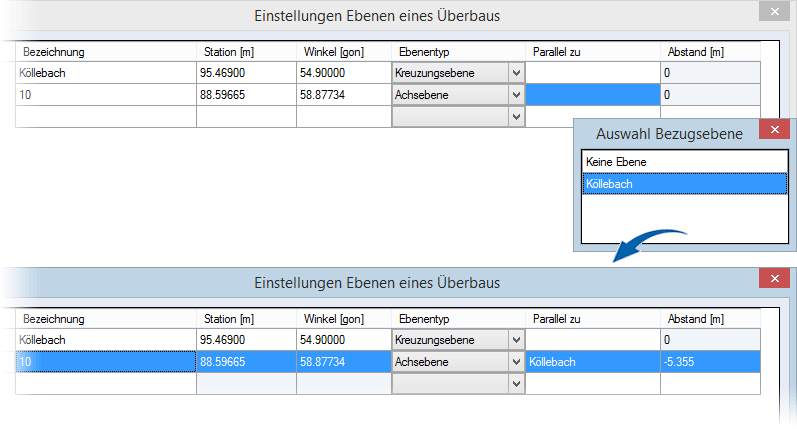Select highlighted '10' cell in lower table

[x=106, y=361]
